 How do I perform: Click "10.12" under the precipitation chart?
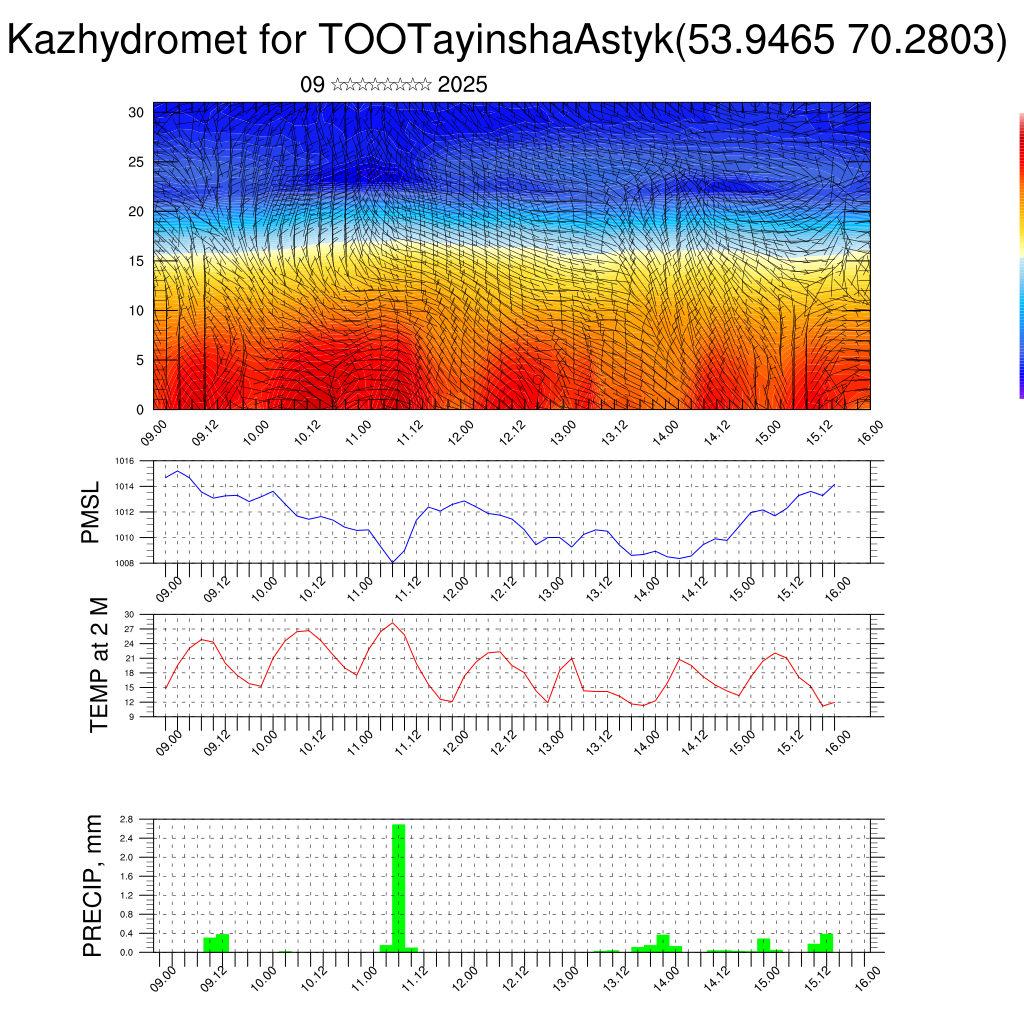(314, 979)
